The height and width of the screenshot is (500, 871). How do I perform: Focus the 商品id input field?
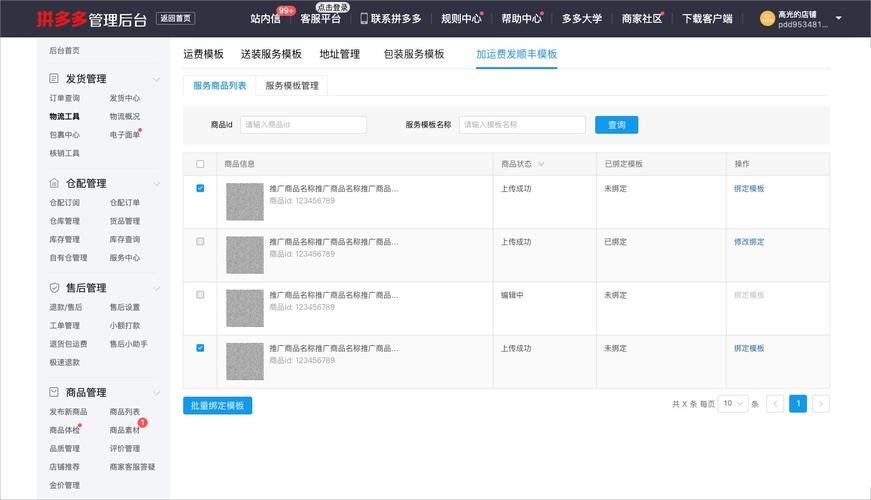coord(303,125)
